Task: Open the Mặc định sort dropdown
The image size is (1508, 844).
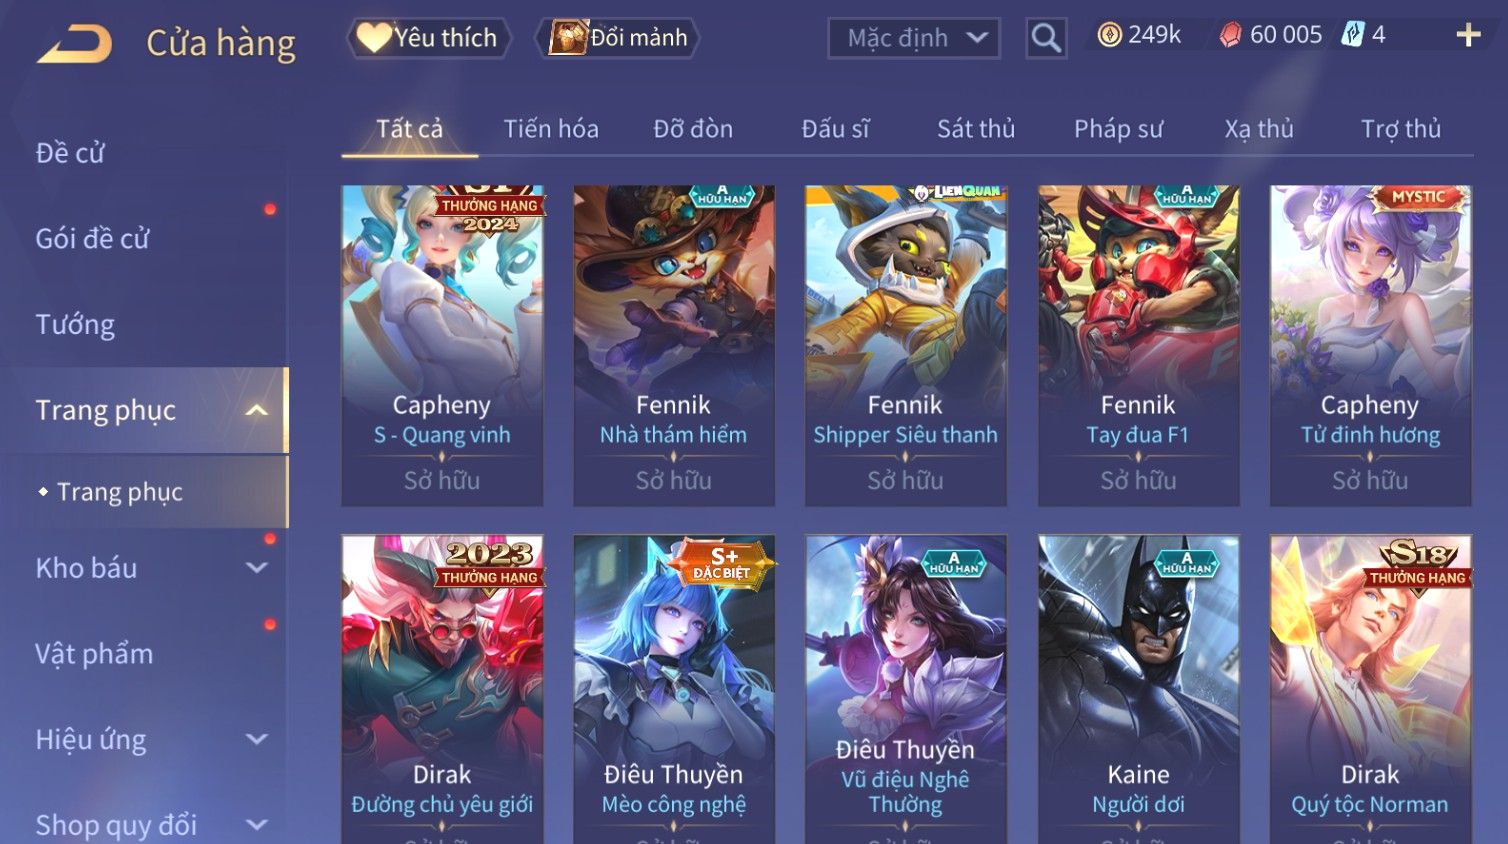Action: [914, 38]
